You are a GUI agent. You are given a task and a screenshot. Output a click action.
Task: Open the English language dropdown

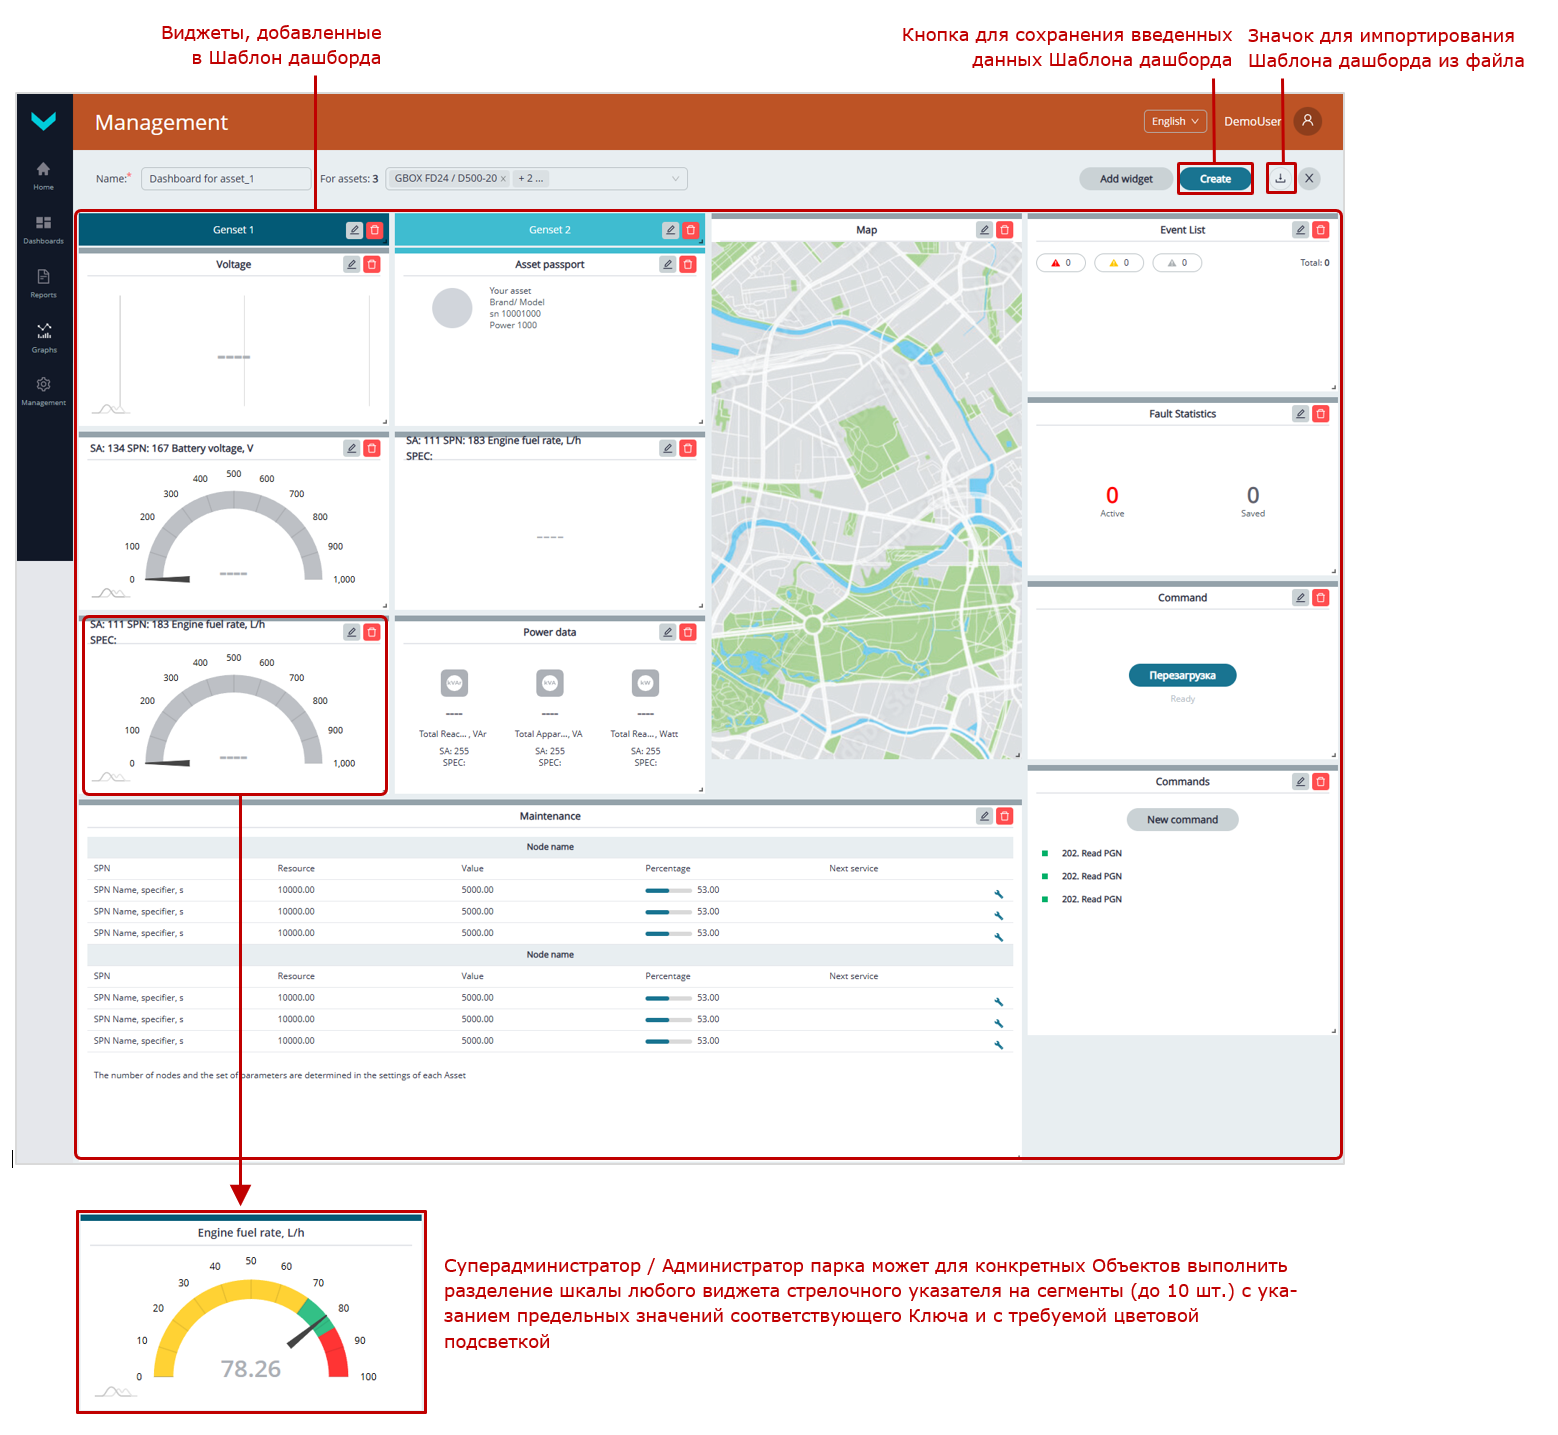tap(1175, 121)
